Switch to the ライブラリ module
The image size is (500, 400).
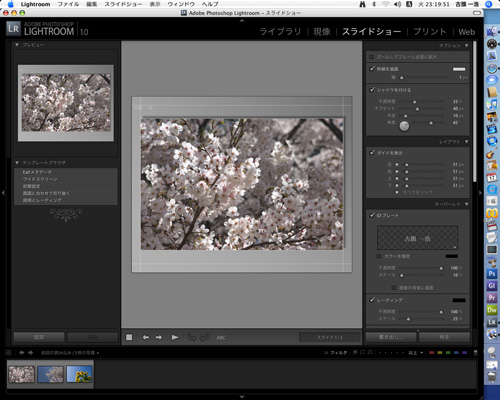(x=280, y=32)
